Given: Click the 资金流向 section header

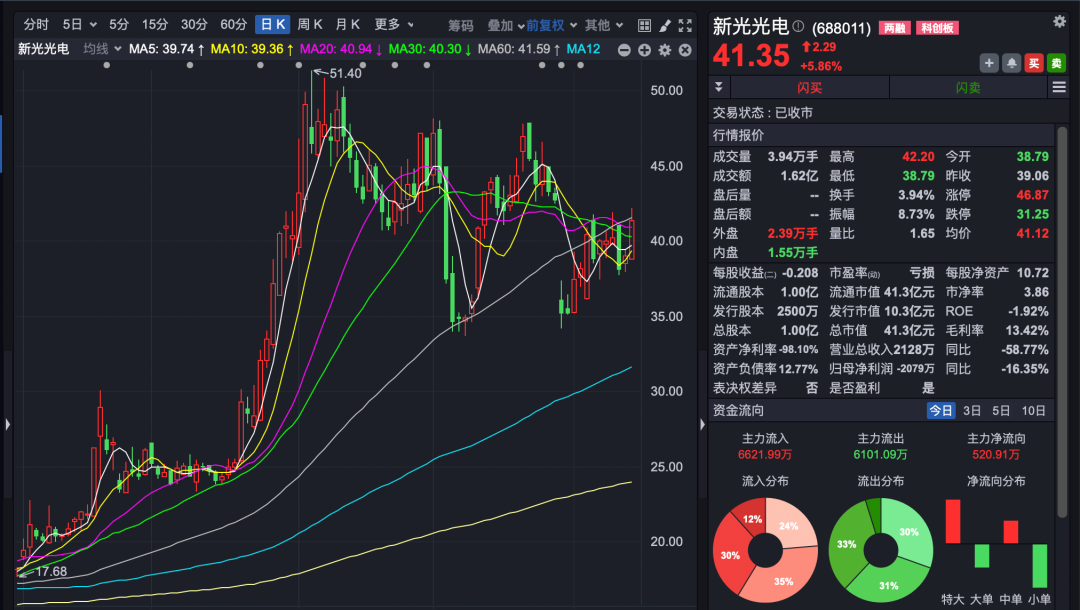Looking at the screenshot, I should (x=738, y=410).
